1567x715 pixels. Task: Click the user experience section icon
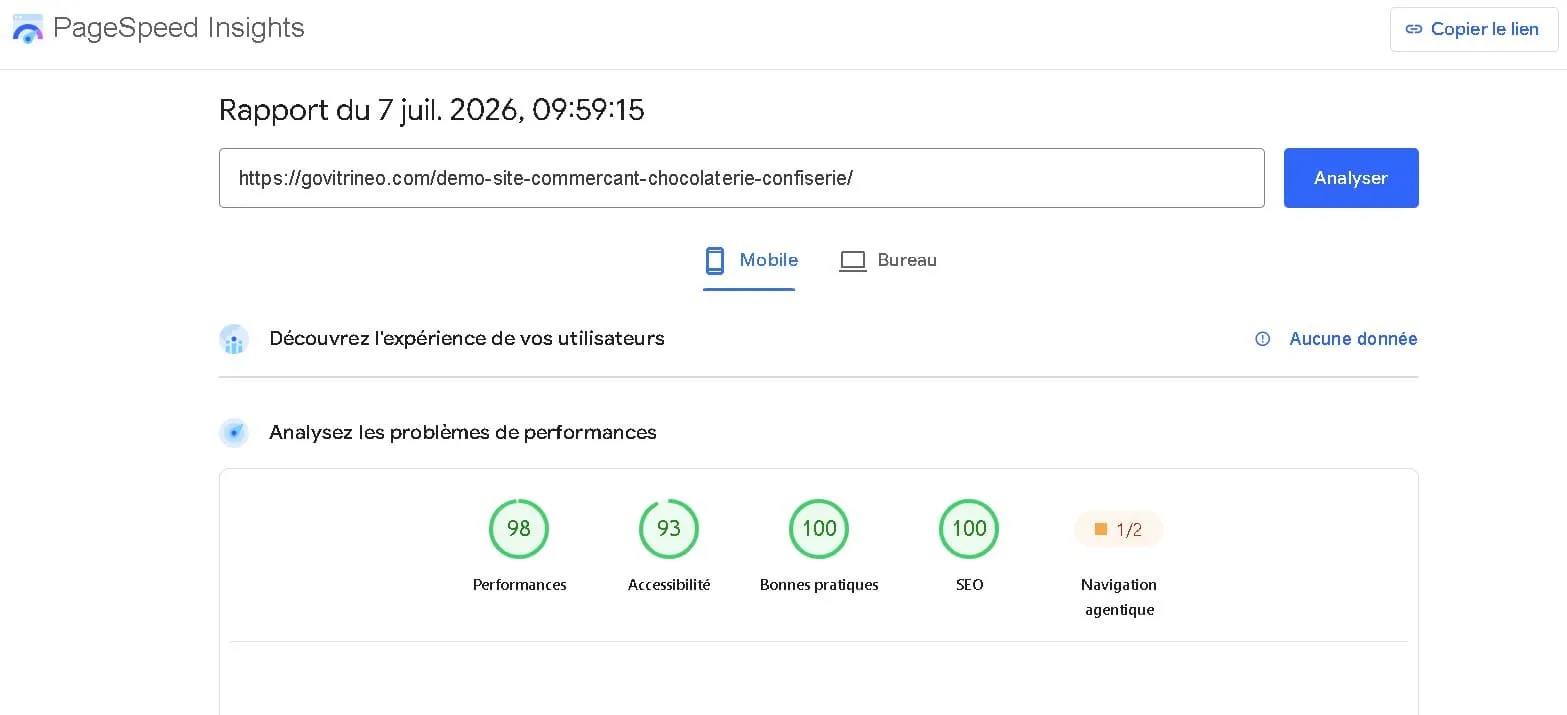coord(234,339)
